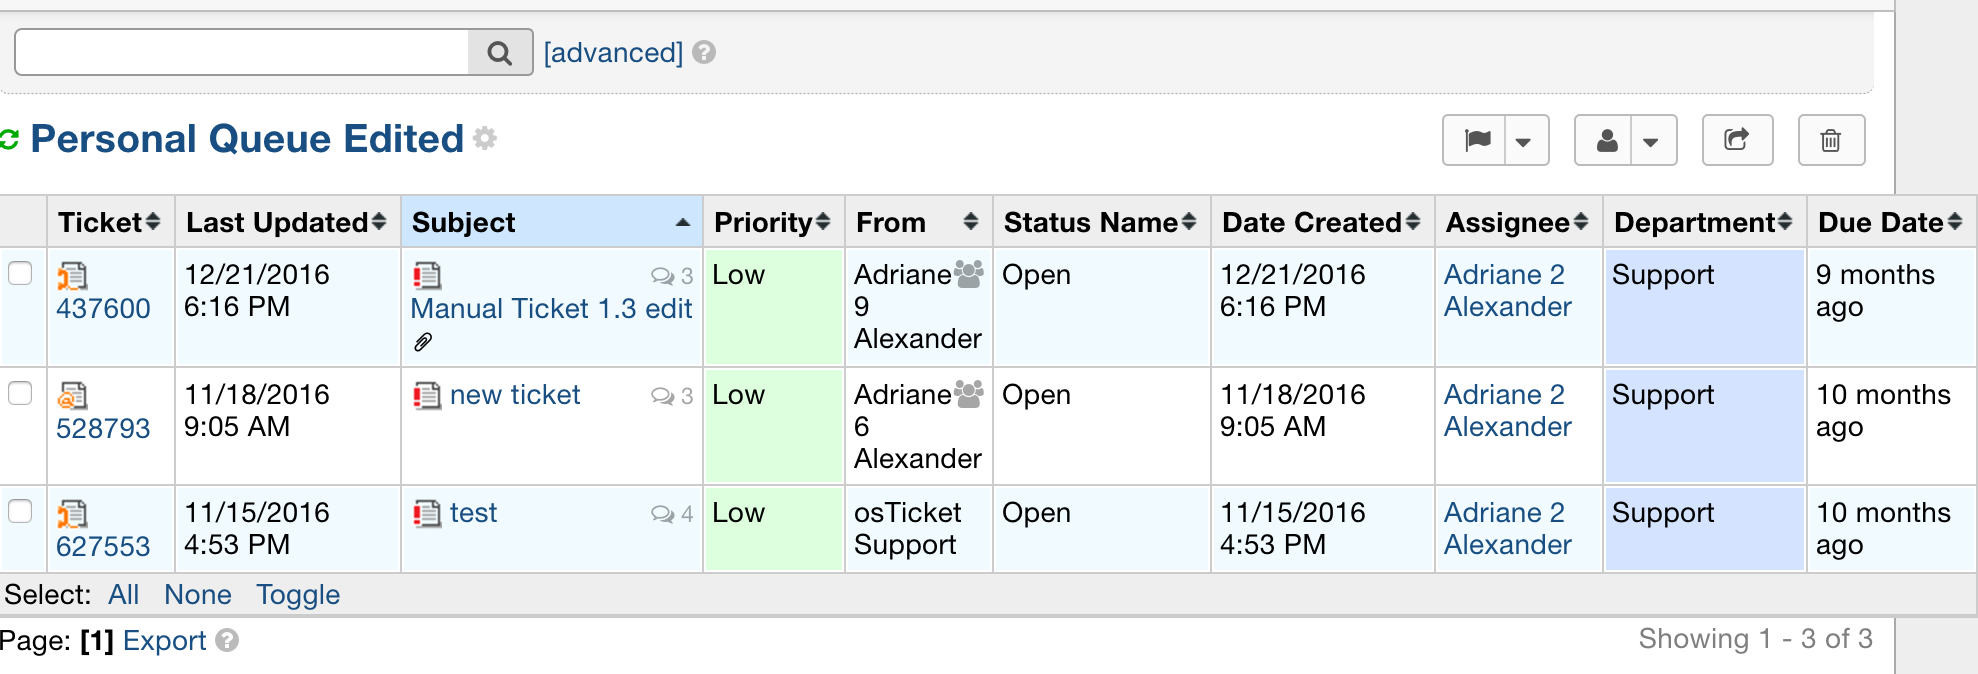The image size is (1978, 674).
Task: Click the flag icon to change ticket flags
Action: [1479, 140]
